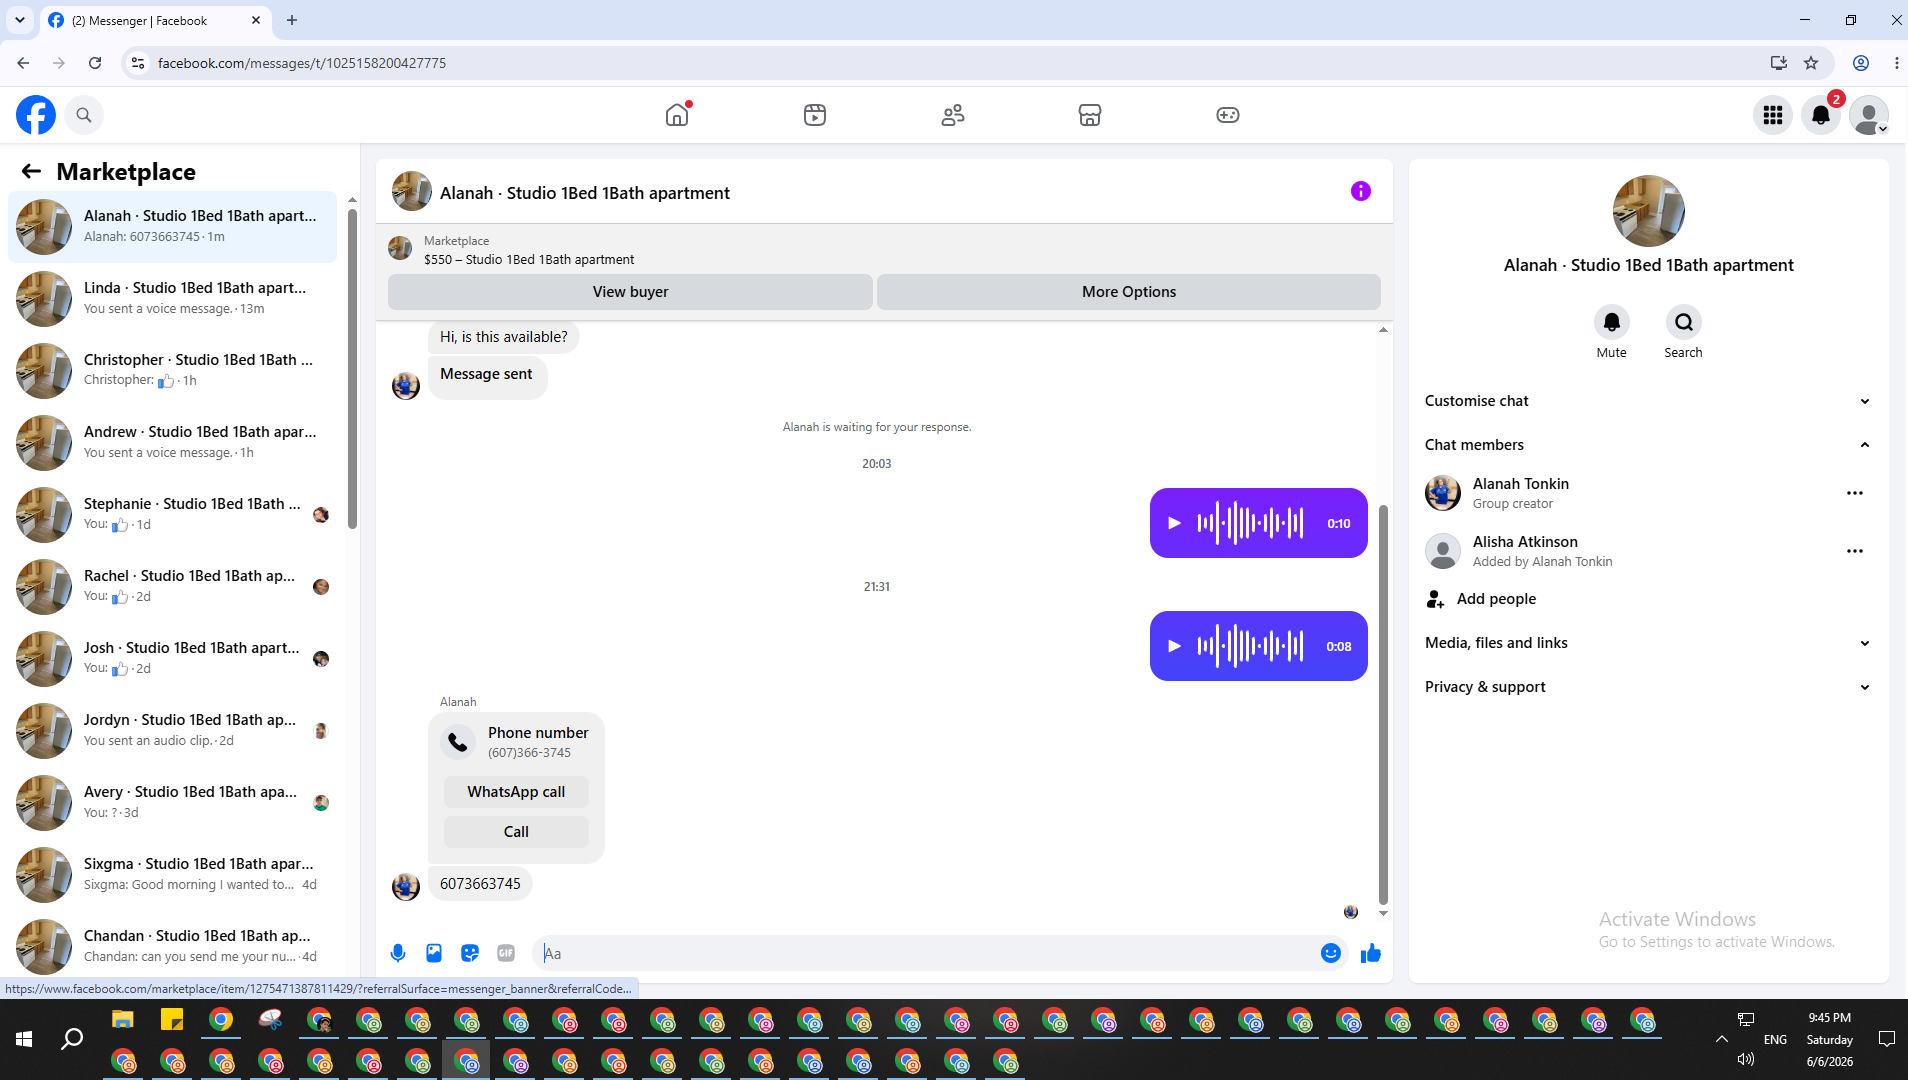Open Linda's Studio apartment chat

pos(173,298)
